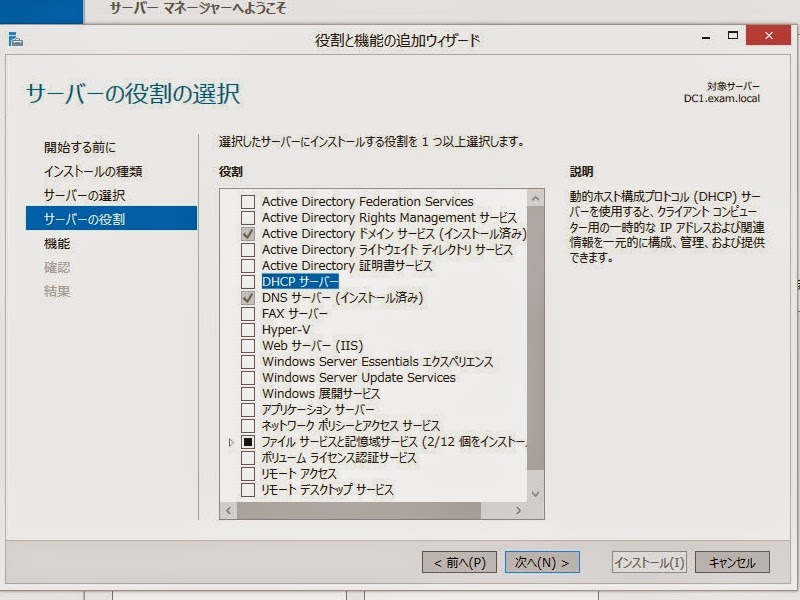Check アプリケーション サーバー checkbox
The image size is (800, 600).
pyautogui.click(x=248, y=410)
